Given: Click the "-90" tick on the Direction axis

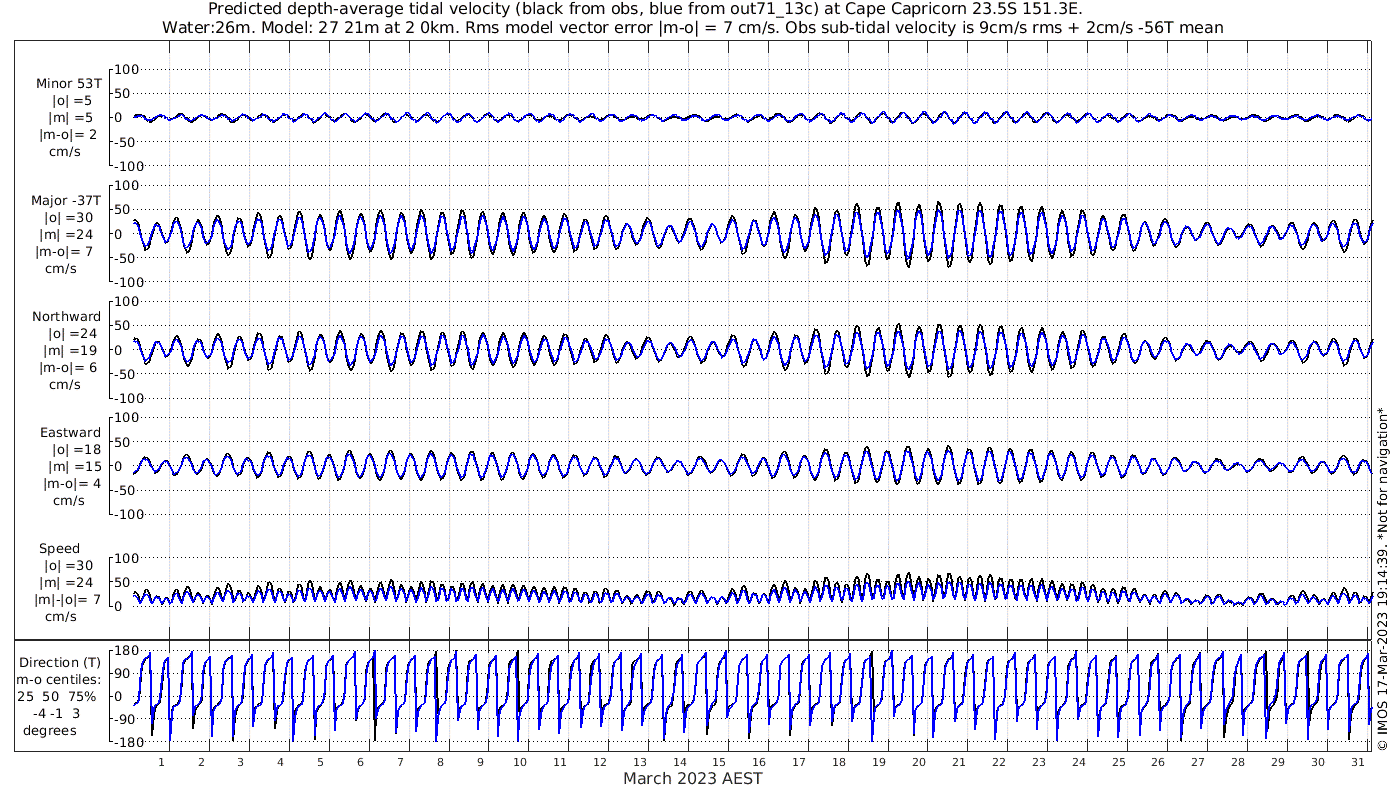Looking at the screenshot, I should click(x=124, y=720).
